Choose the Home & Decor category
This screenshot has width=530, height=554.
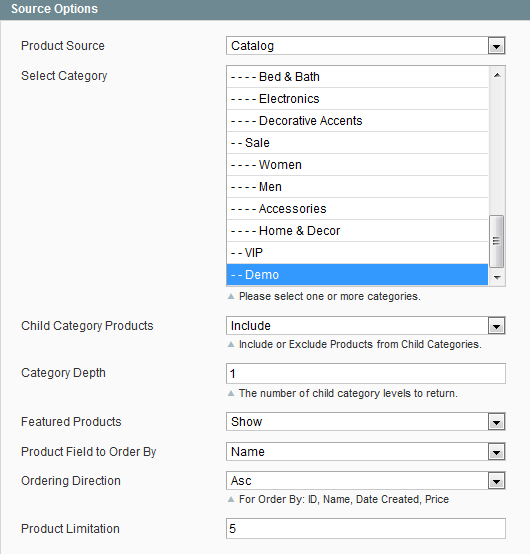pos(357,231)
